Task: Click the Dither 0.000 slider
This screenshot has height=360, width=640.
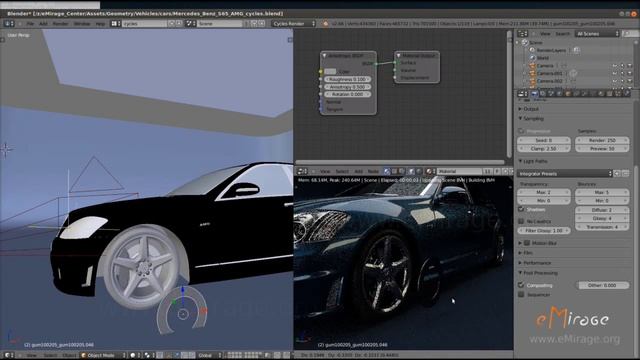Action: (x=602, y=285)
